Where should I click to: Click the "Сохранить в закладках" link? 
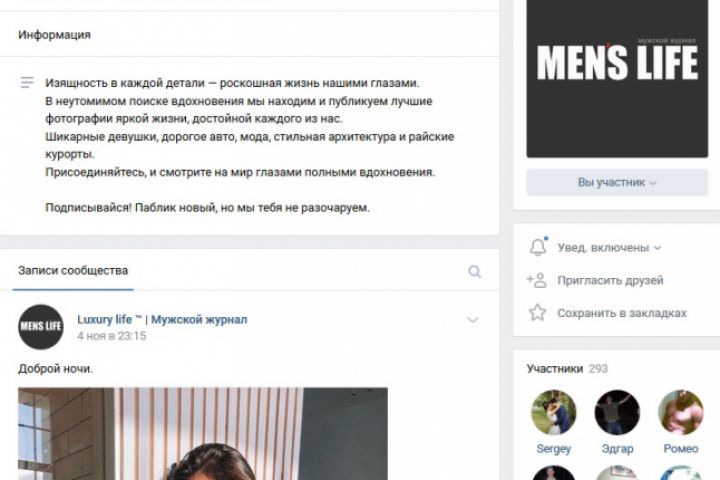click(x=622, y=313)
